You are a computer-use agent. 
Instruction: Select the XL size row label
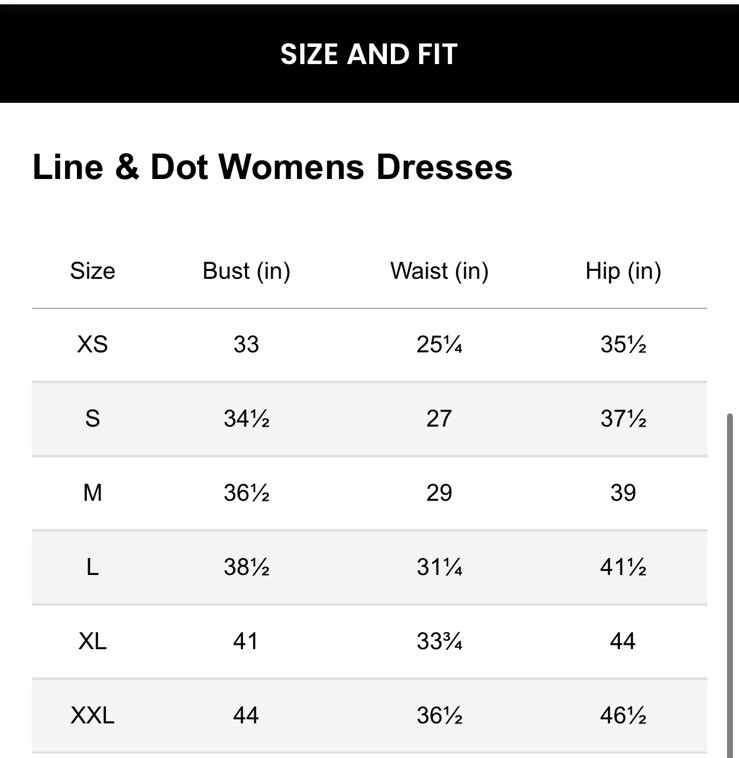pos(92,641)
